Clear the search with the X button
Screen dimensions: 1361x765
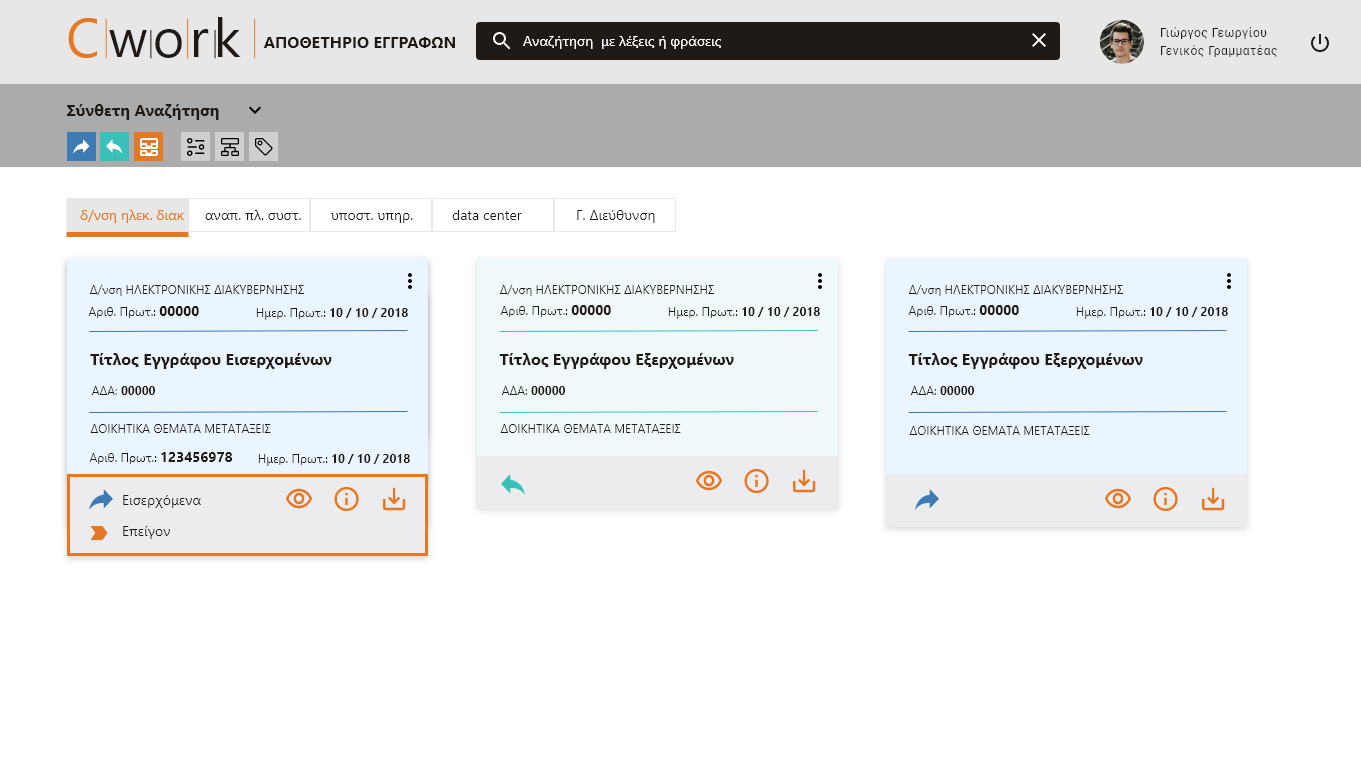[1039, 41]
